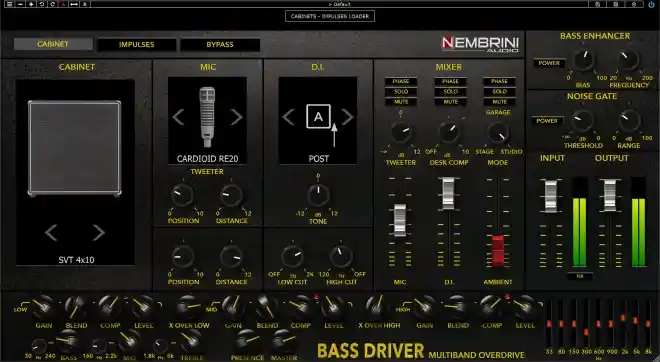The width and height of the screenshot is (660, 362).
Task: Click the TREBLE tone knob
Action: click(x=192, y=341)
